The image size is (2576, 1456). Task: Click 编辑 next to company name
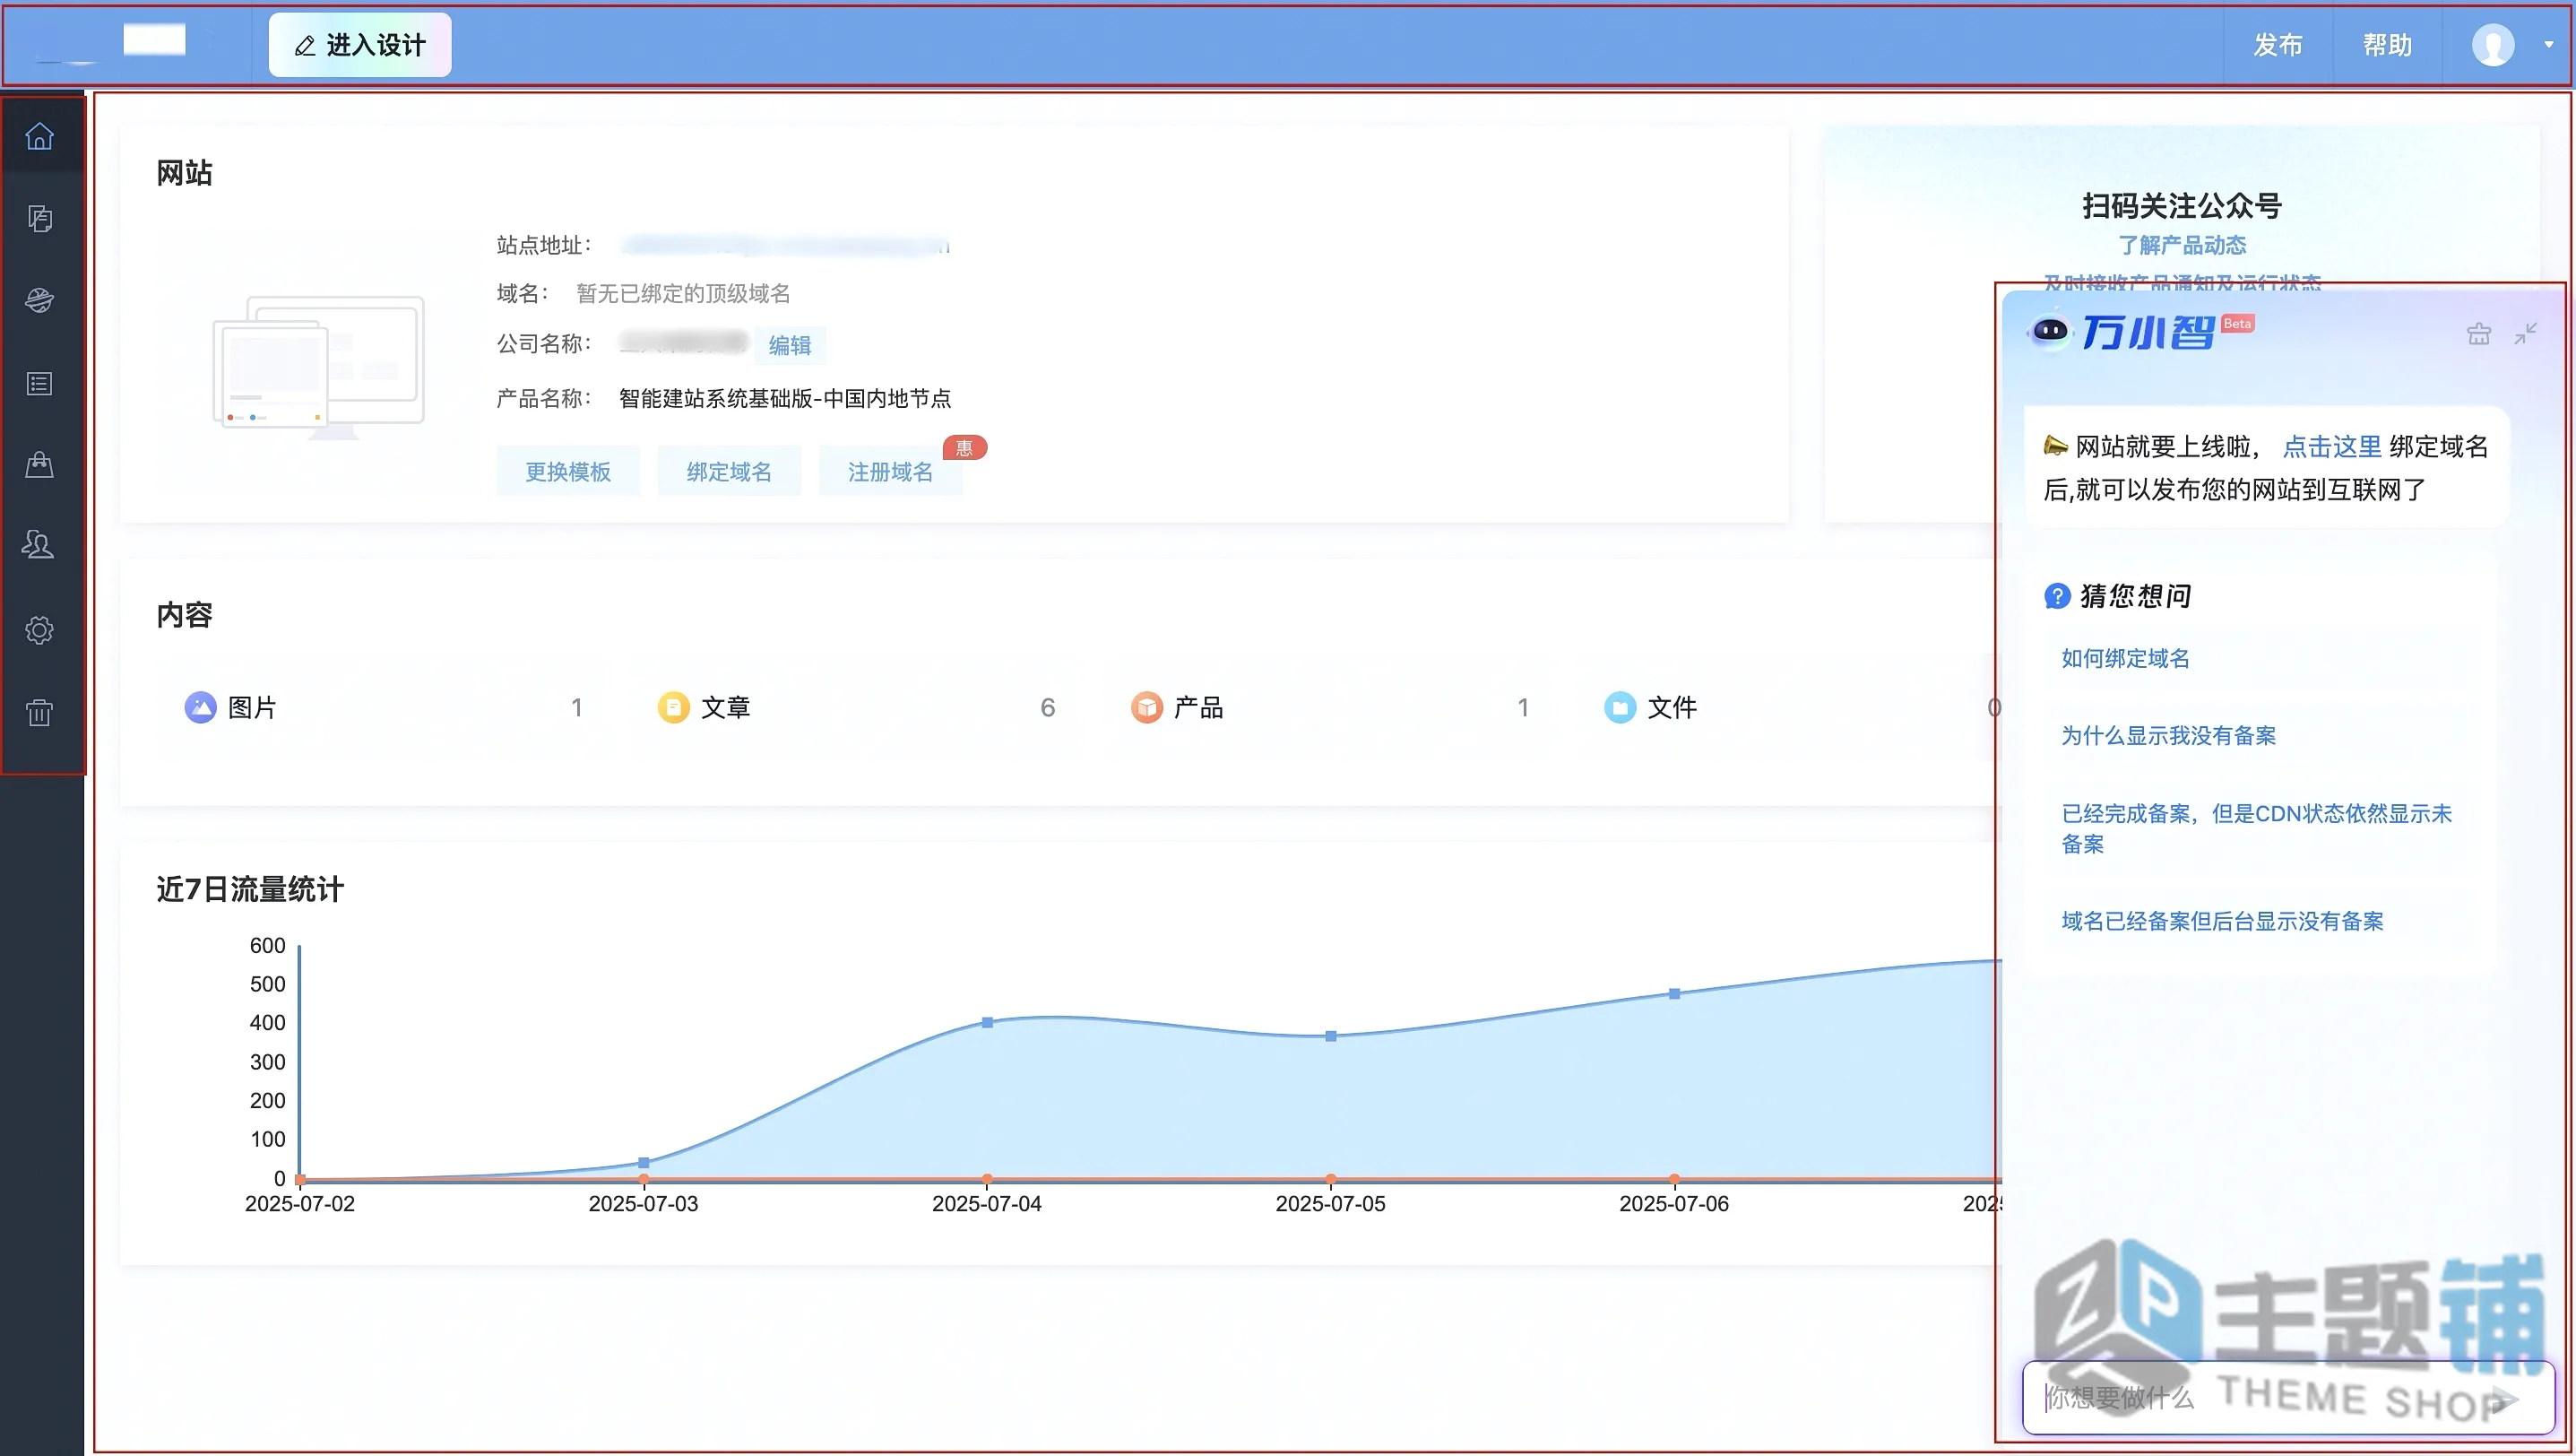[790, 345]
